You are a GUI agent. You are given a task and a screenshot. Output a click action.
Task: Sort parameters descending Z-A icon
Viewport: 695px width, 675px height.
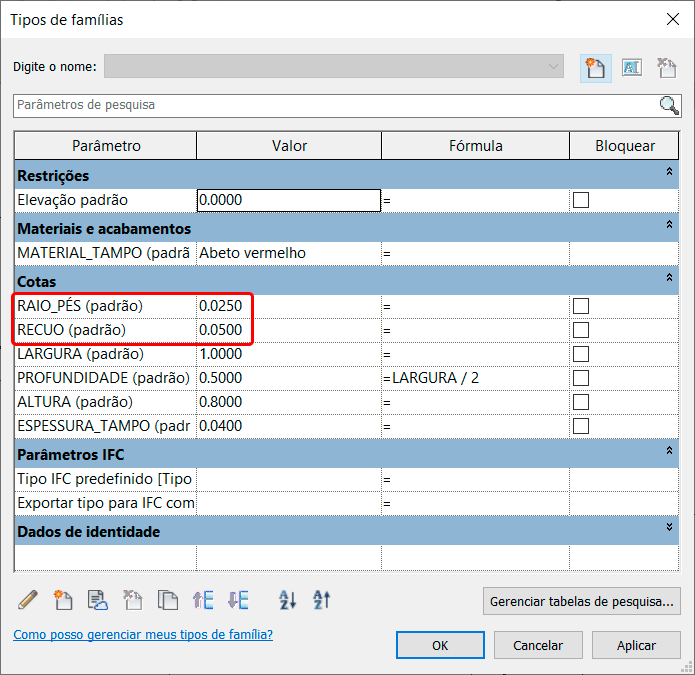point(322,600)
